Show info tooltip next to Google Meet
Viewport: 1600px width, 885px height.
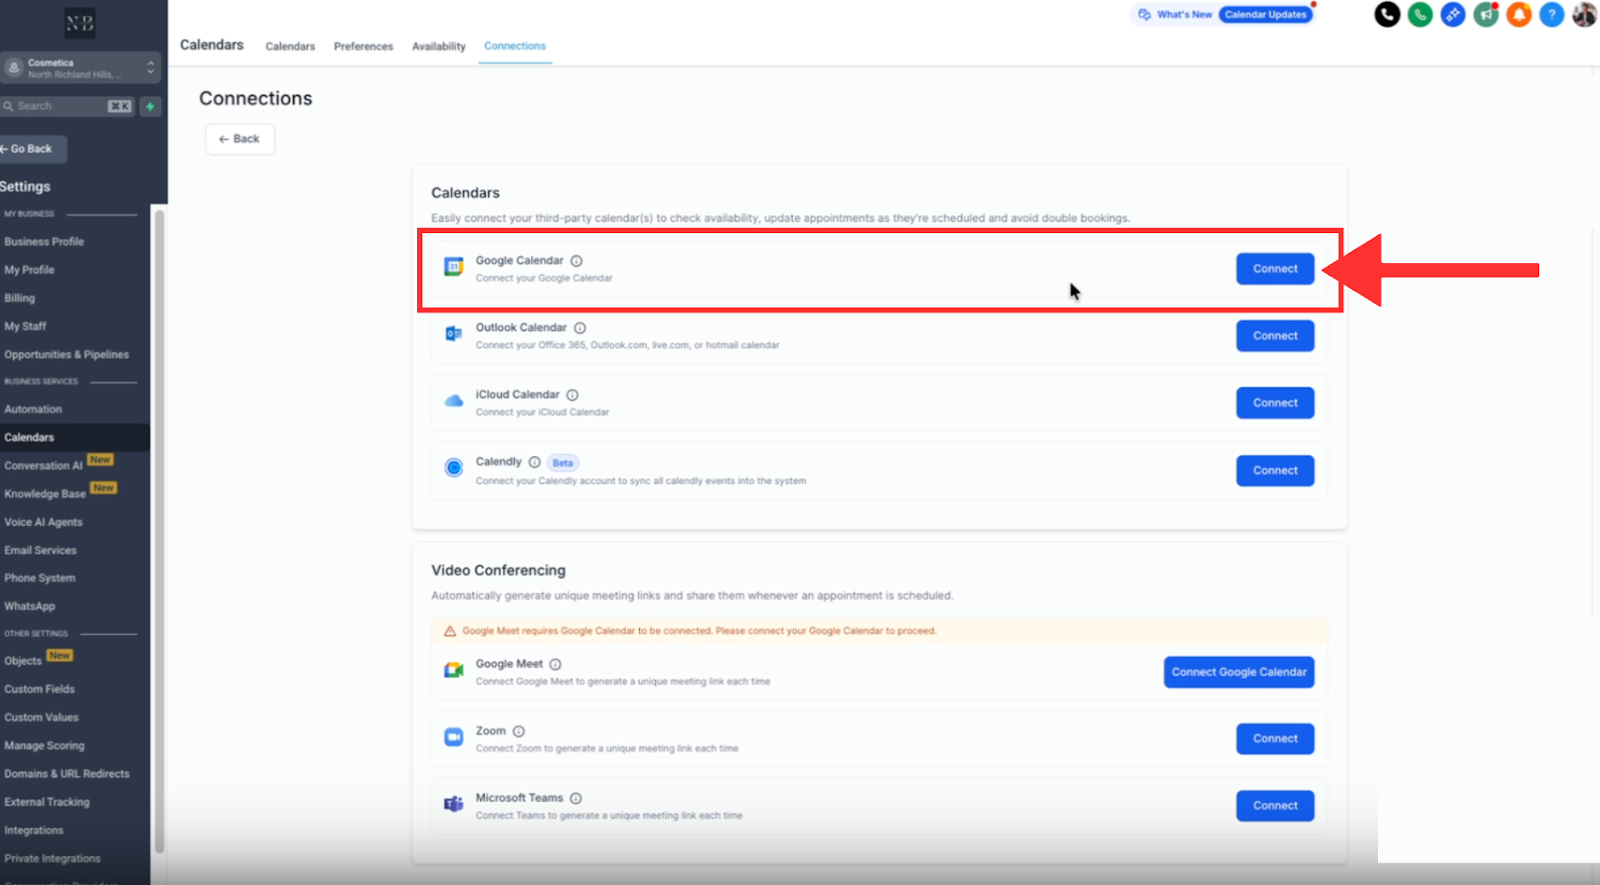(x=555, y=664)
